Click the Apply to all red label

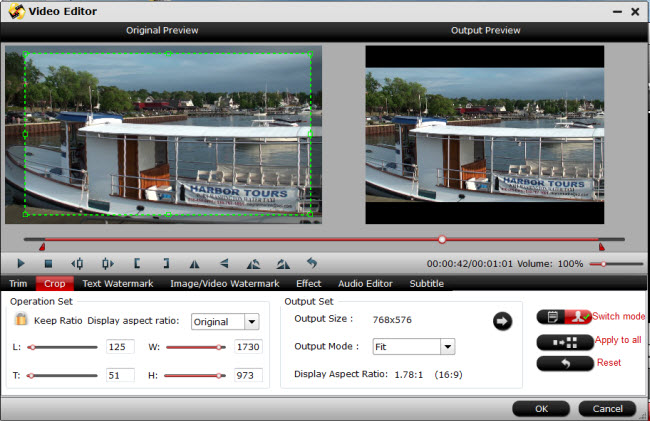click(x=618, y=340)
